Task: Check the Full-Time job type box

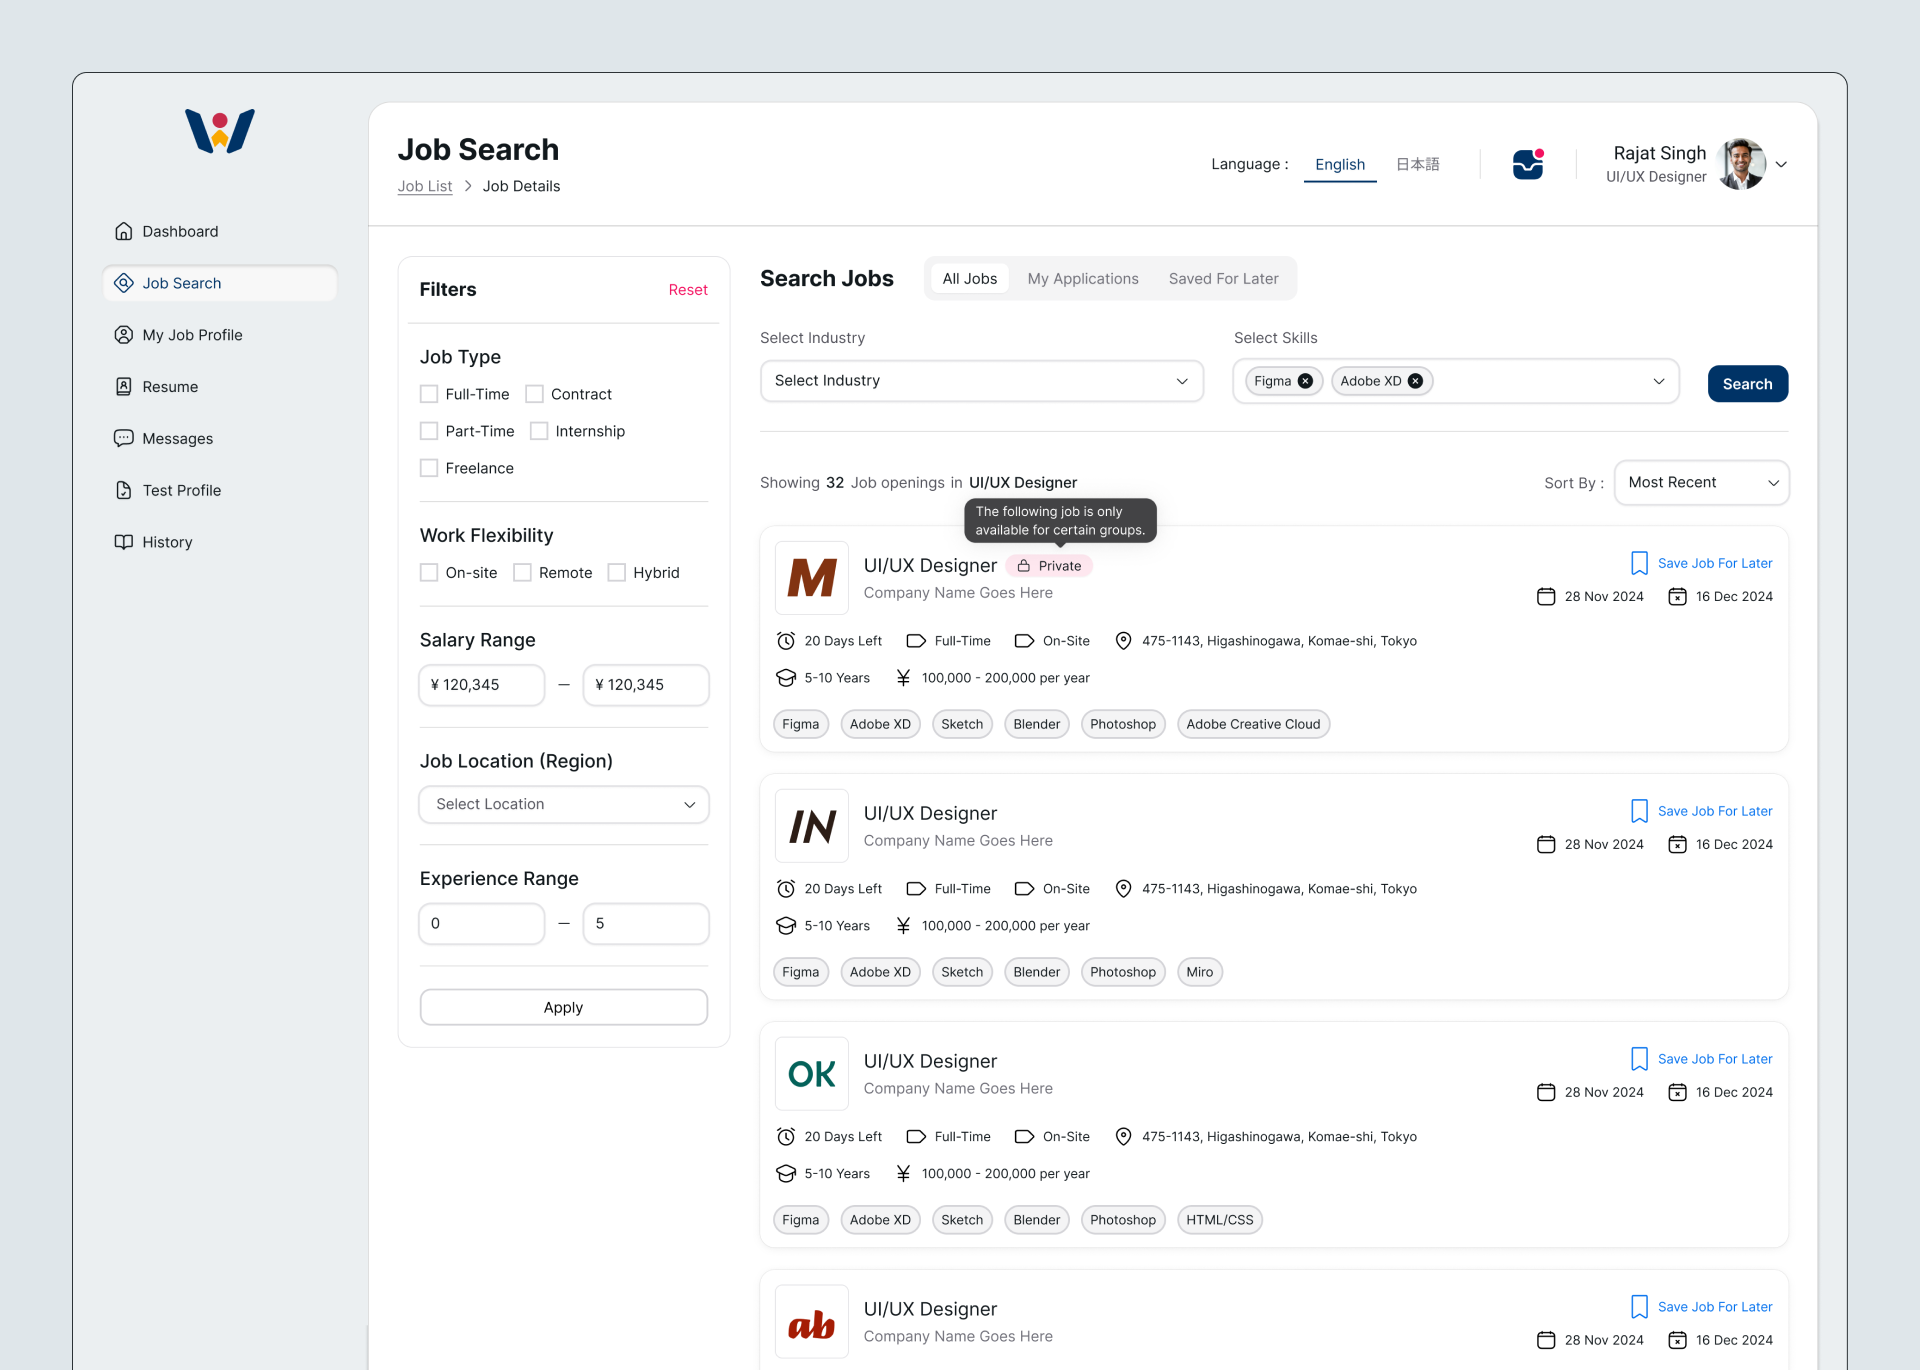Action: click(x=429, y=394)
